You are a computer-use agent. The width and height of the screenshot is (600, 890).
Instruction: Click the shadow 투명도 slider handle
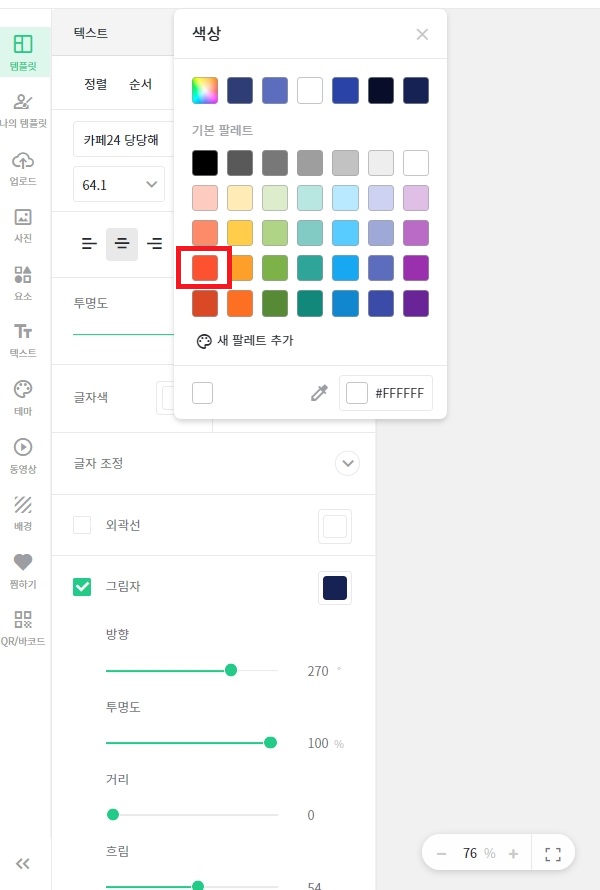[x=271, y=742]
